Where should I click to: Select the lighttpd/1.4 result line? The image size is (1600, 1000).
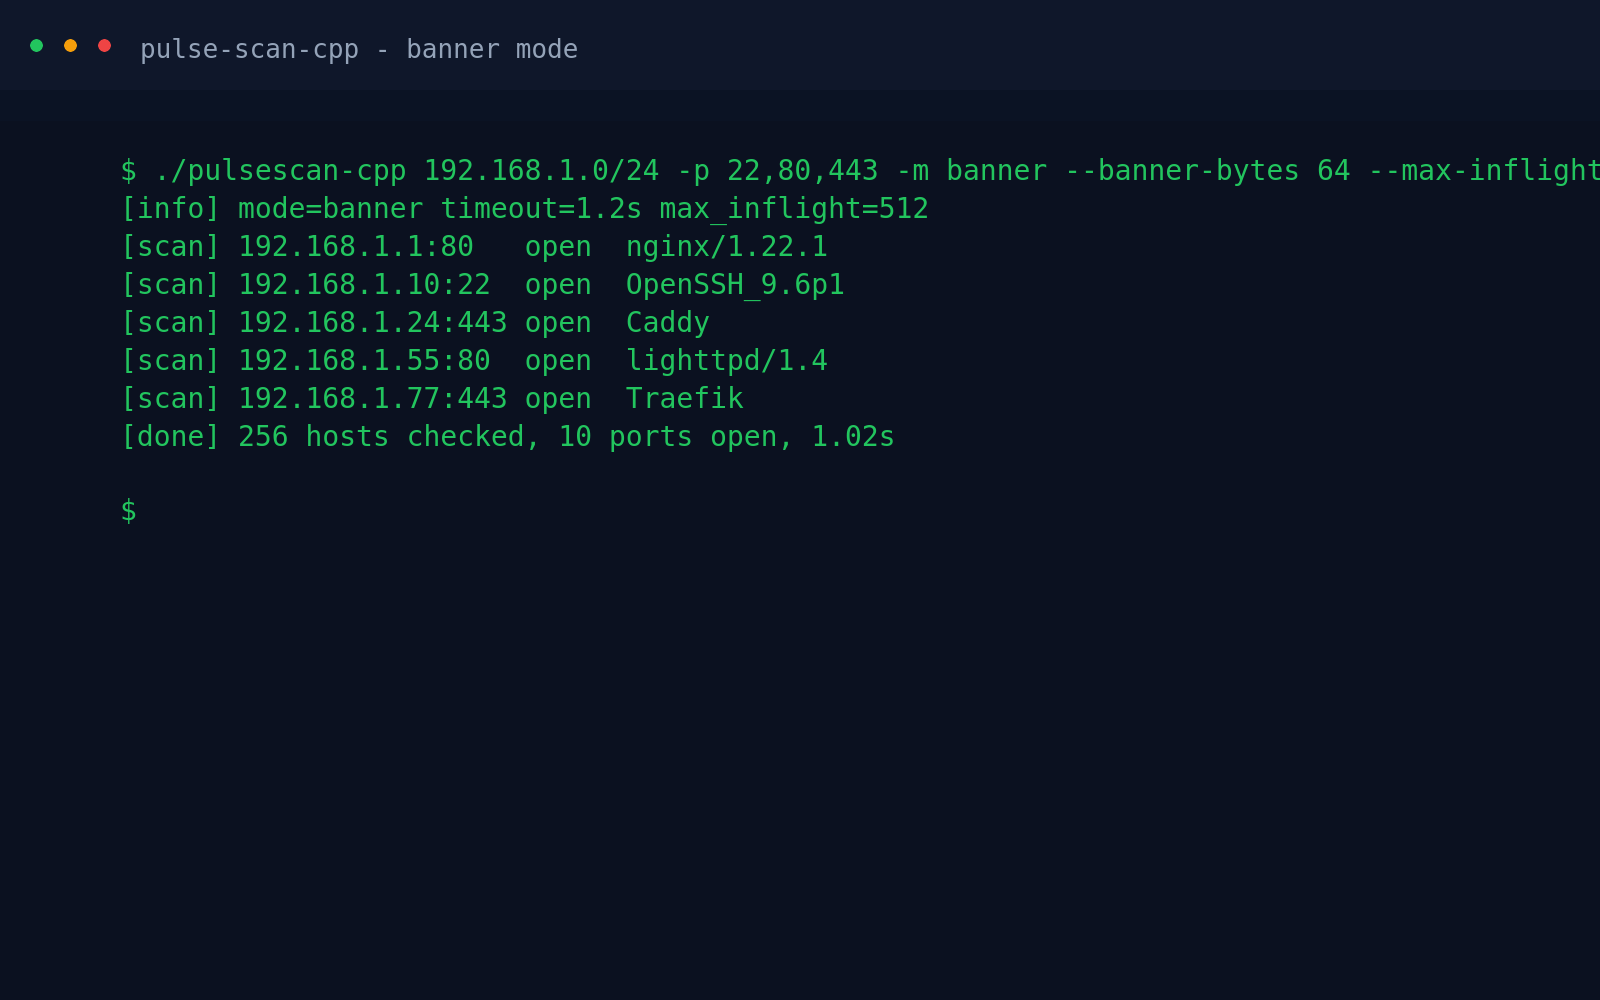726,360
